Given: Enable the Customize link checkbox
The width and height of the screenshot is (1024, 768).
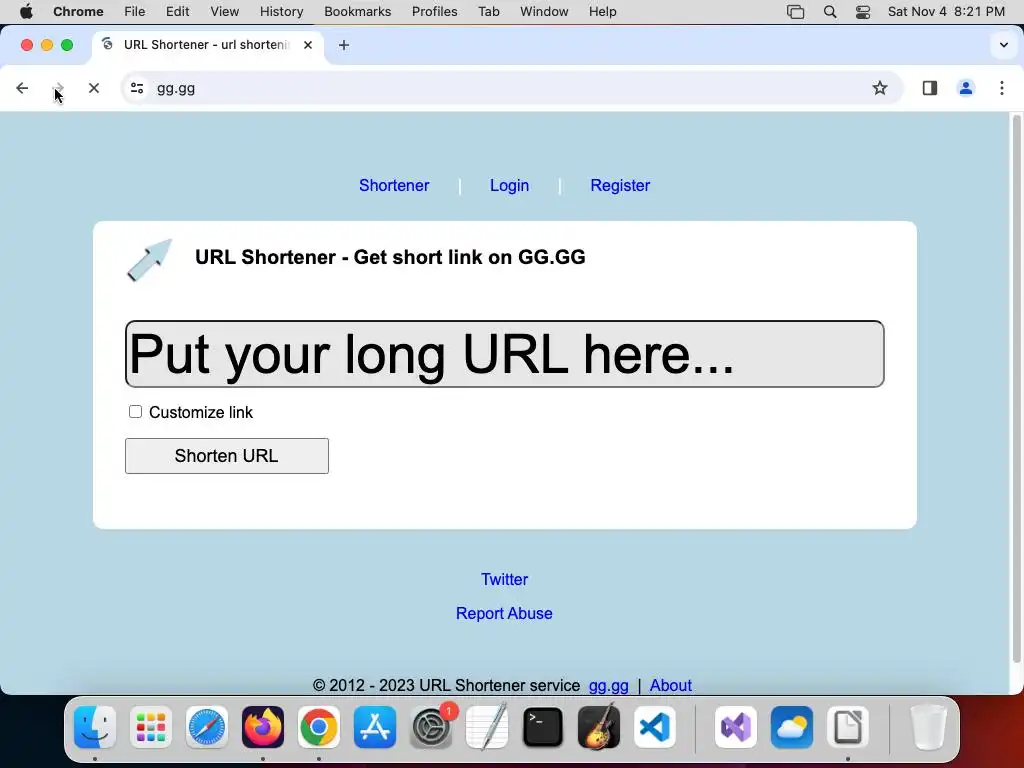Looking at the screenshot, I should (135, 411).
